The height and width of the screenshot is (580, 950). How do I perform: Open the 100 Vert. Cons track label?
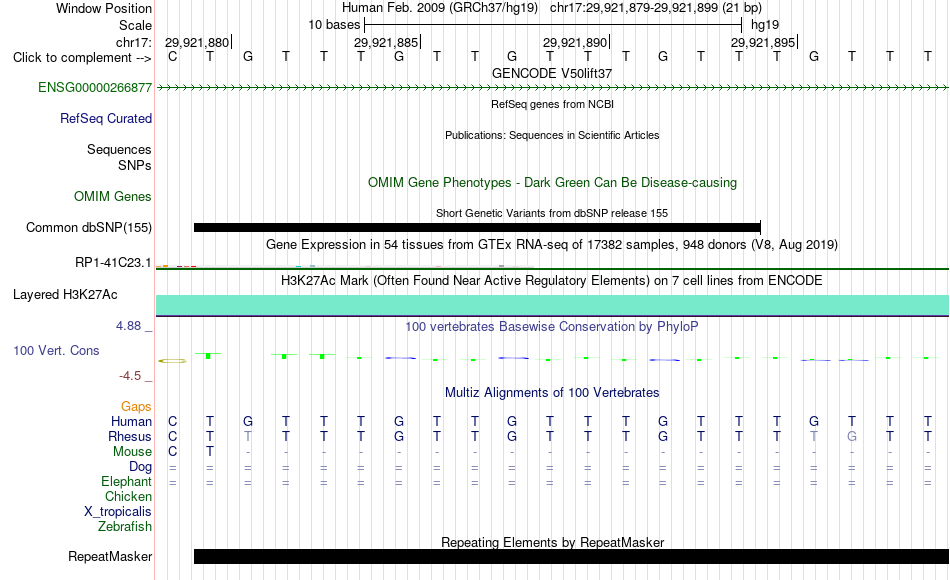[56, 351]
